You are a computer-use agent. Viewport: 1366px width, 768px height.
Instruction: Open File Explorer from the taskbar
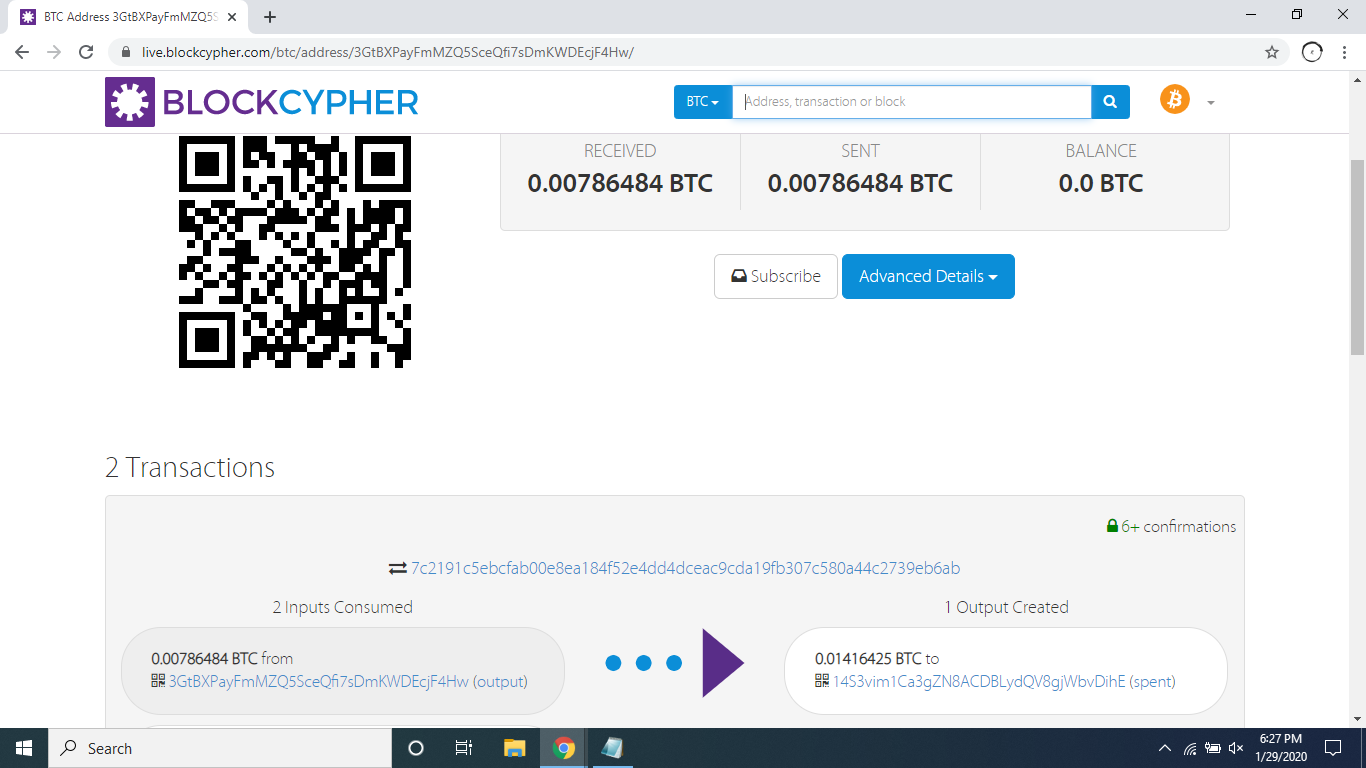click(x=514, y=748)
